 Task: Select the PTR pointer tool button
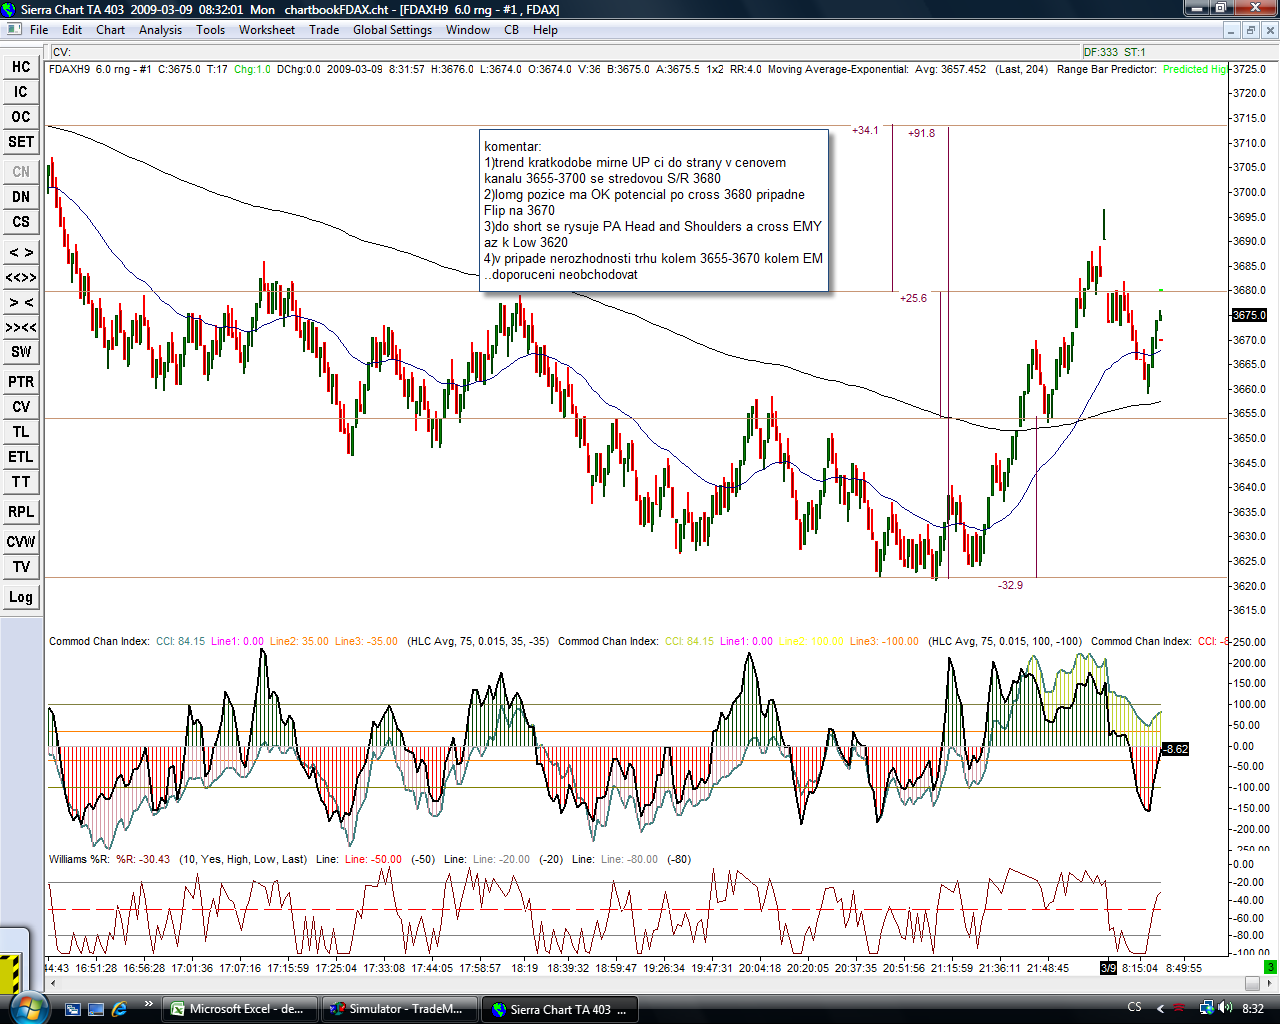click(x=21, y=382)
